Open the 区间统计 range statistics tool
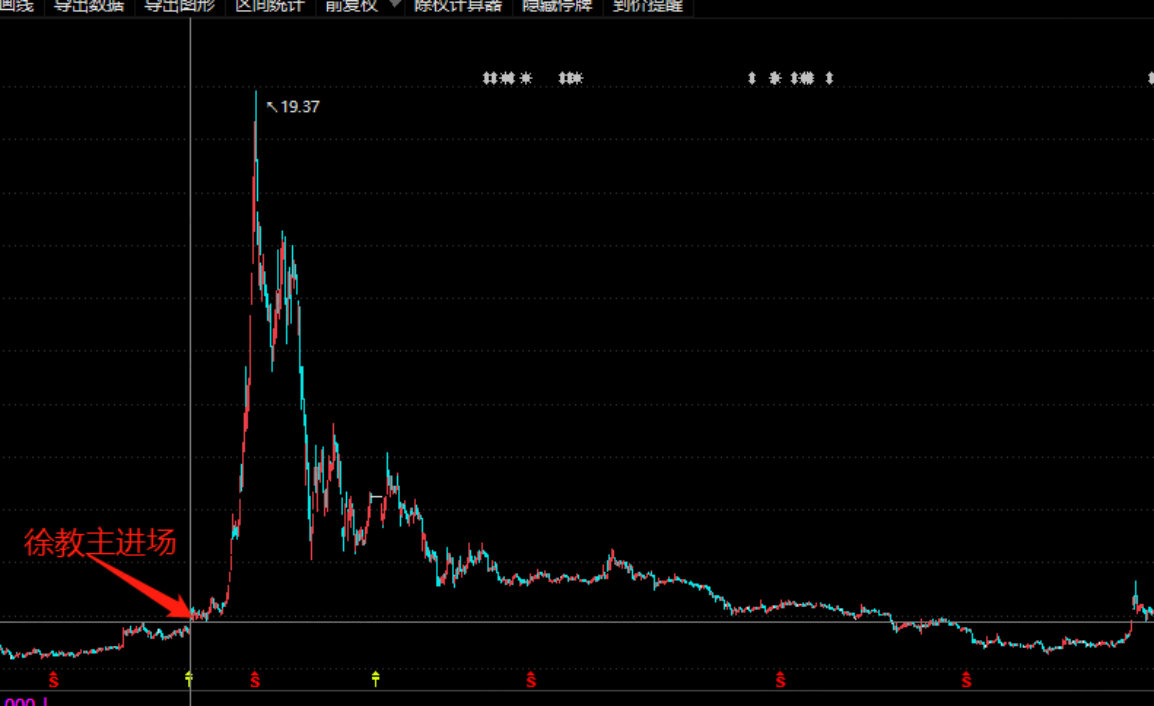This screenshot has height=706, width=1154. click(270, 6)
